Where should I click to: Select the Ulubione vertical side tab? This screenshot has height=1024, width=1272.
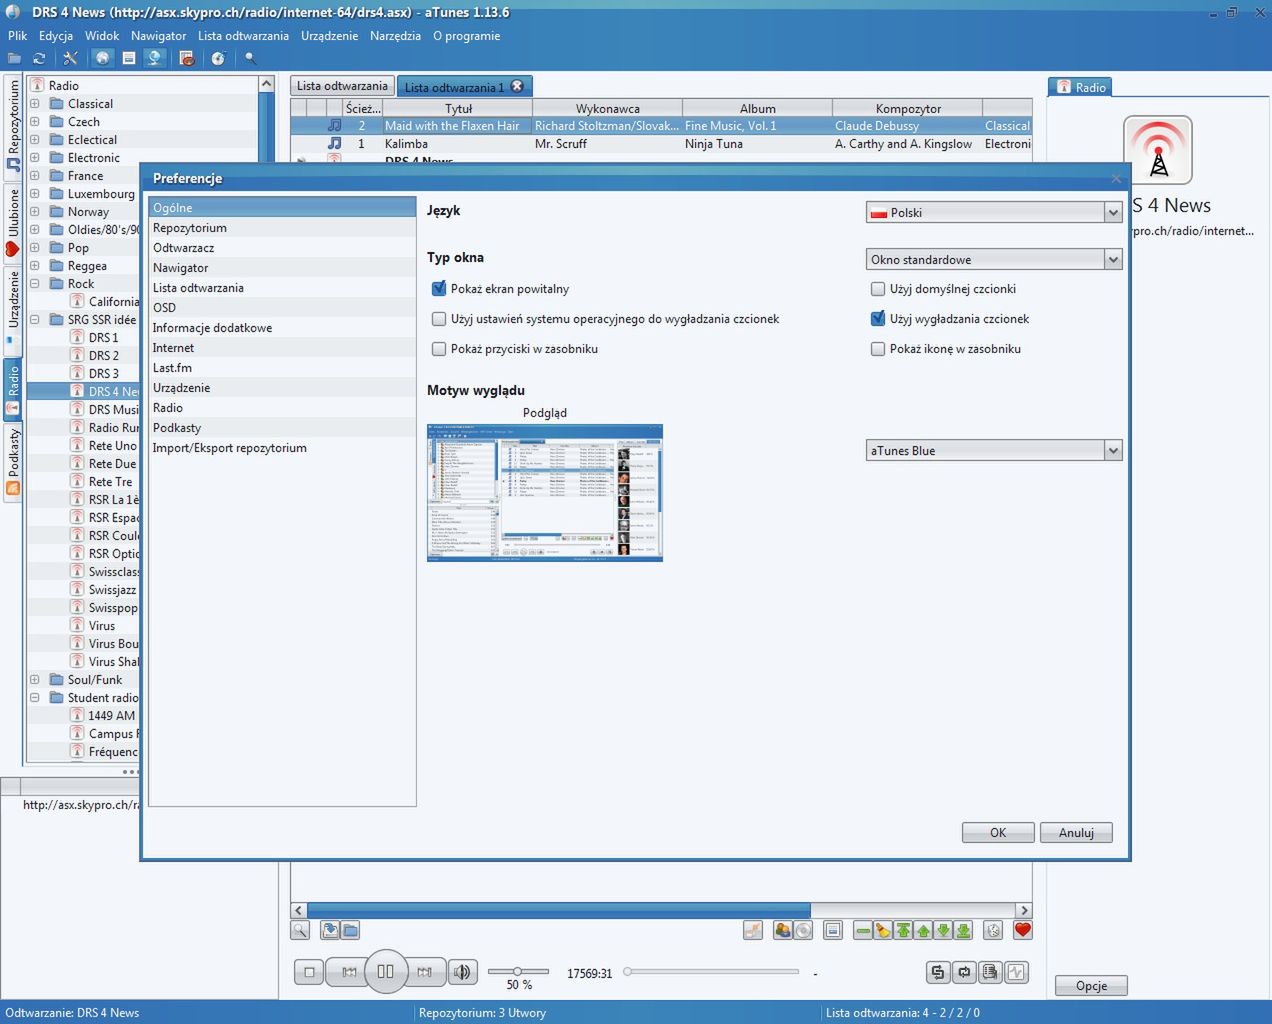13,222
